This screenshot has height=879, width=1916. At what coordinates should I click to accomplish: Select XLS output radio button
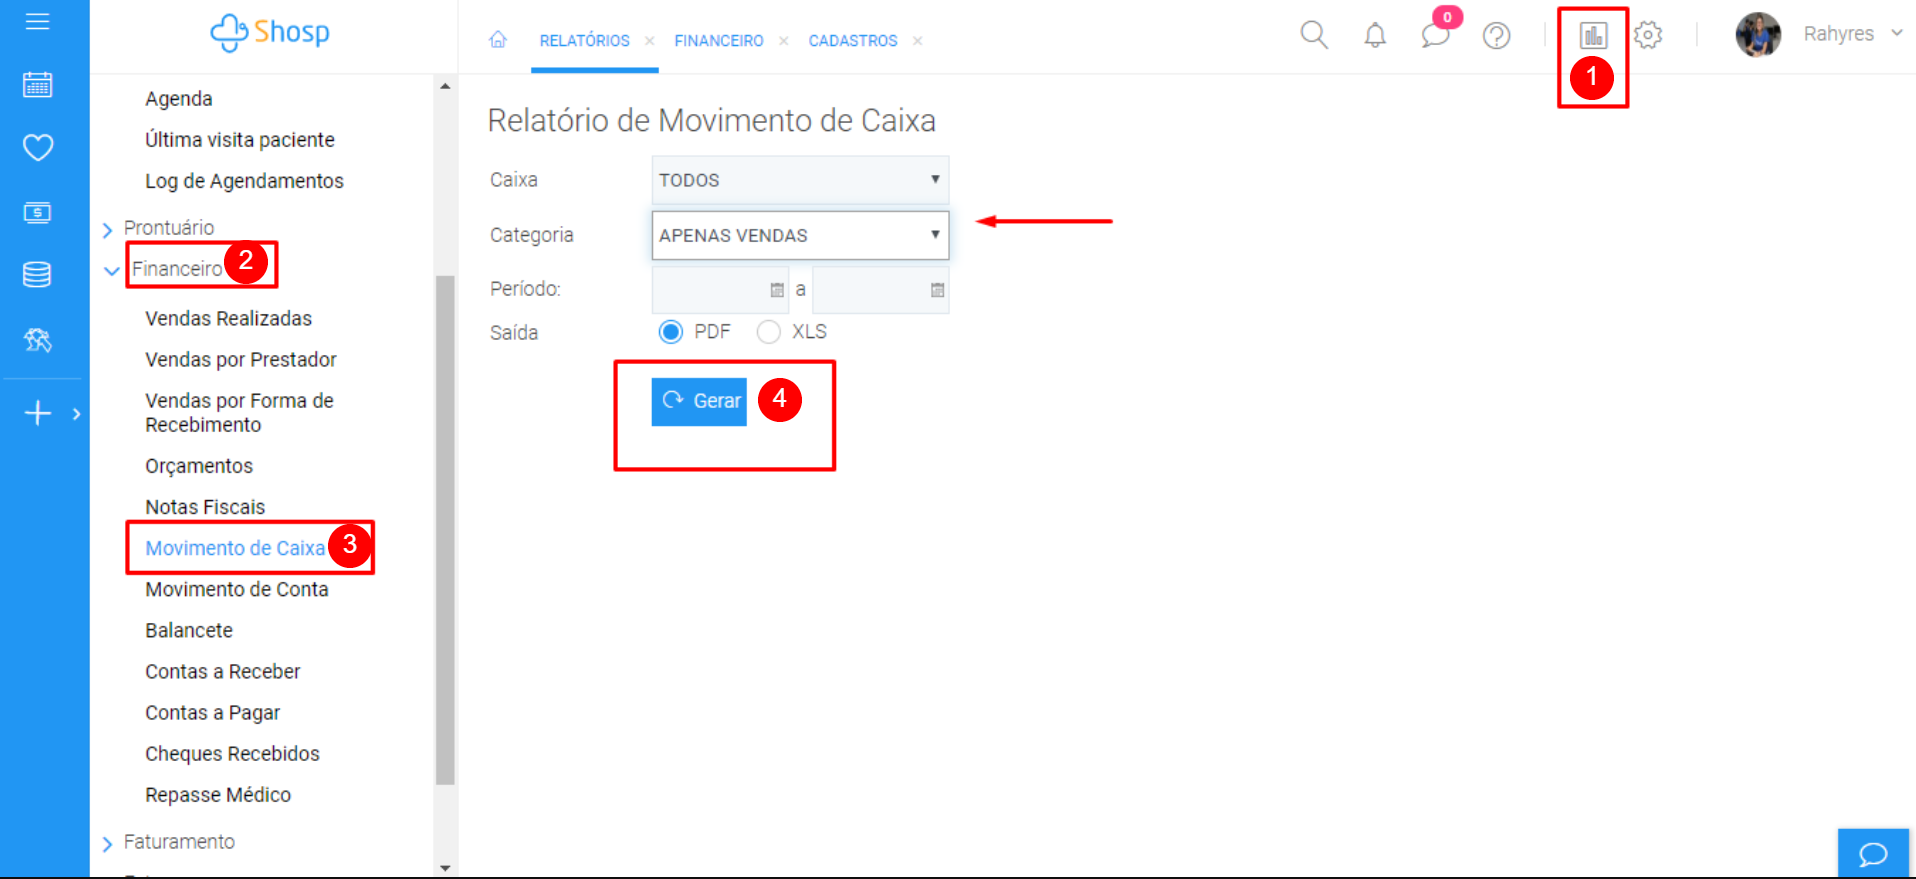[x=769, y=332]
